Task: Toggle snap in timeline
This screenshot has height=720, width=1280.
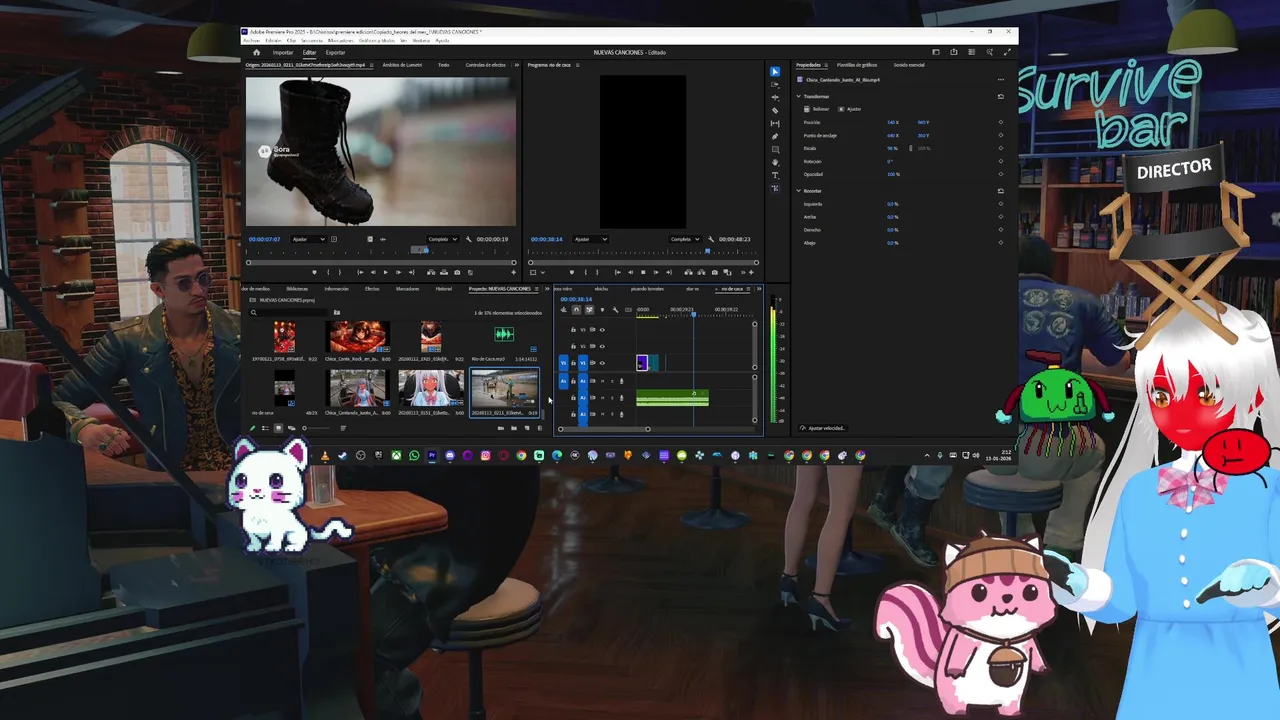Action: [x=576, y=310]
